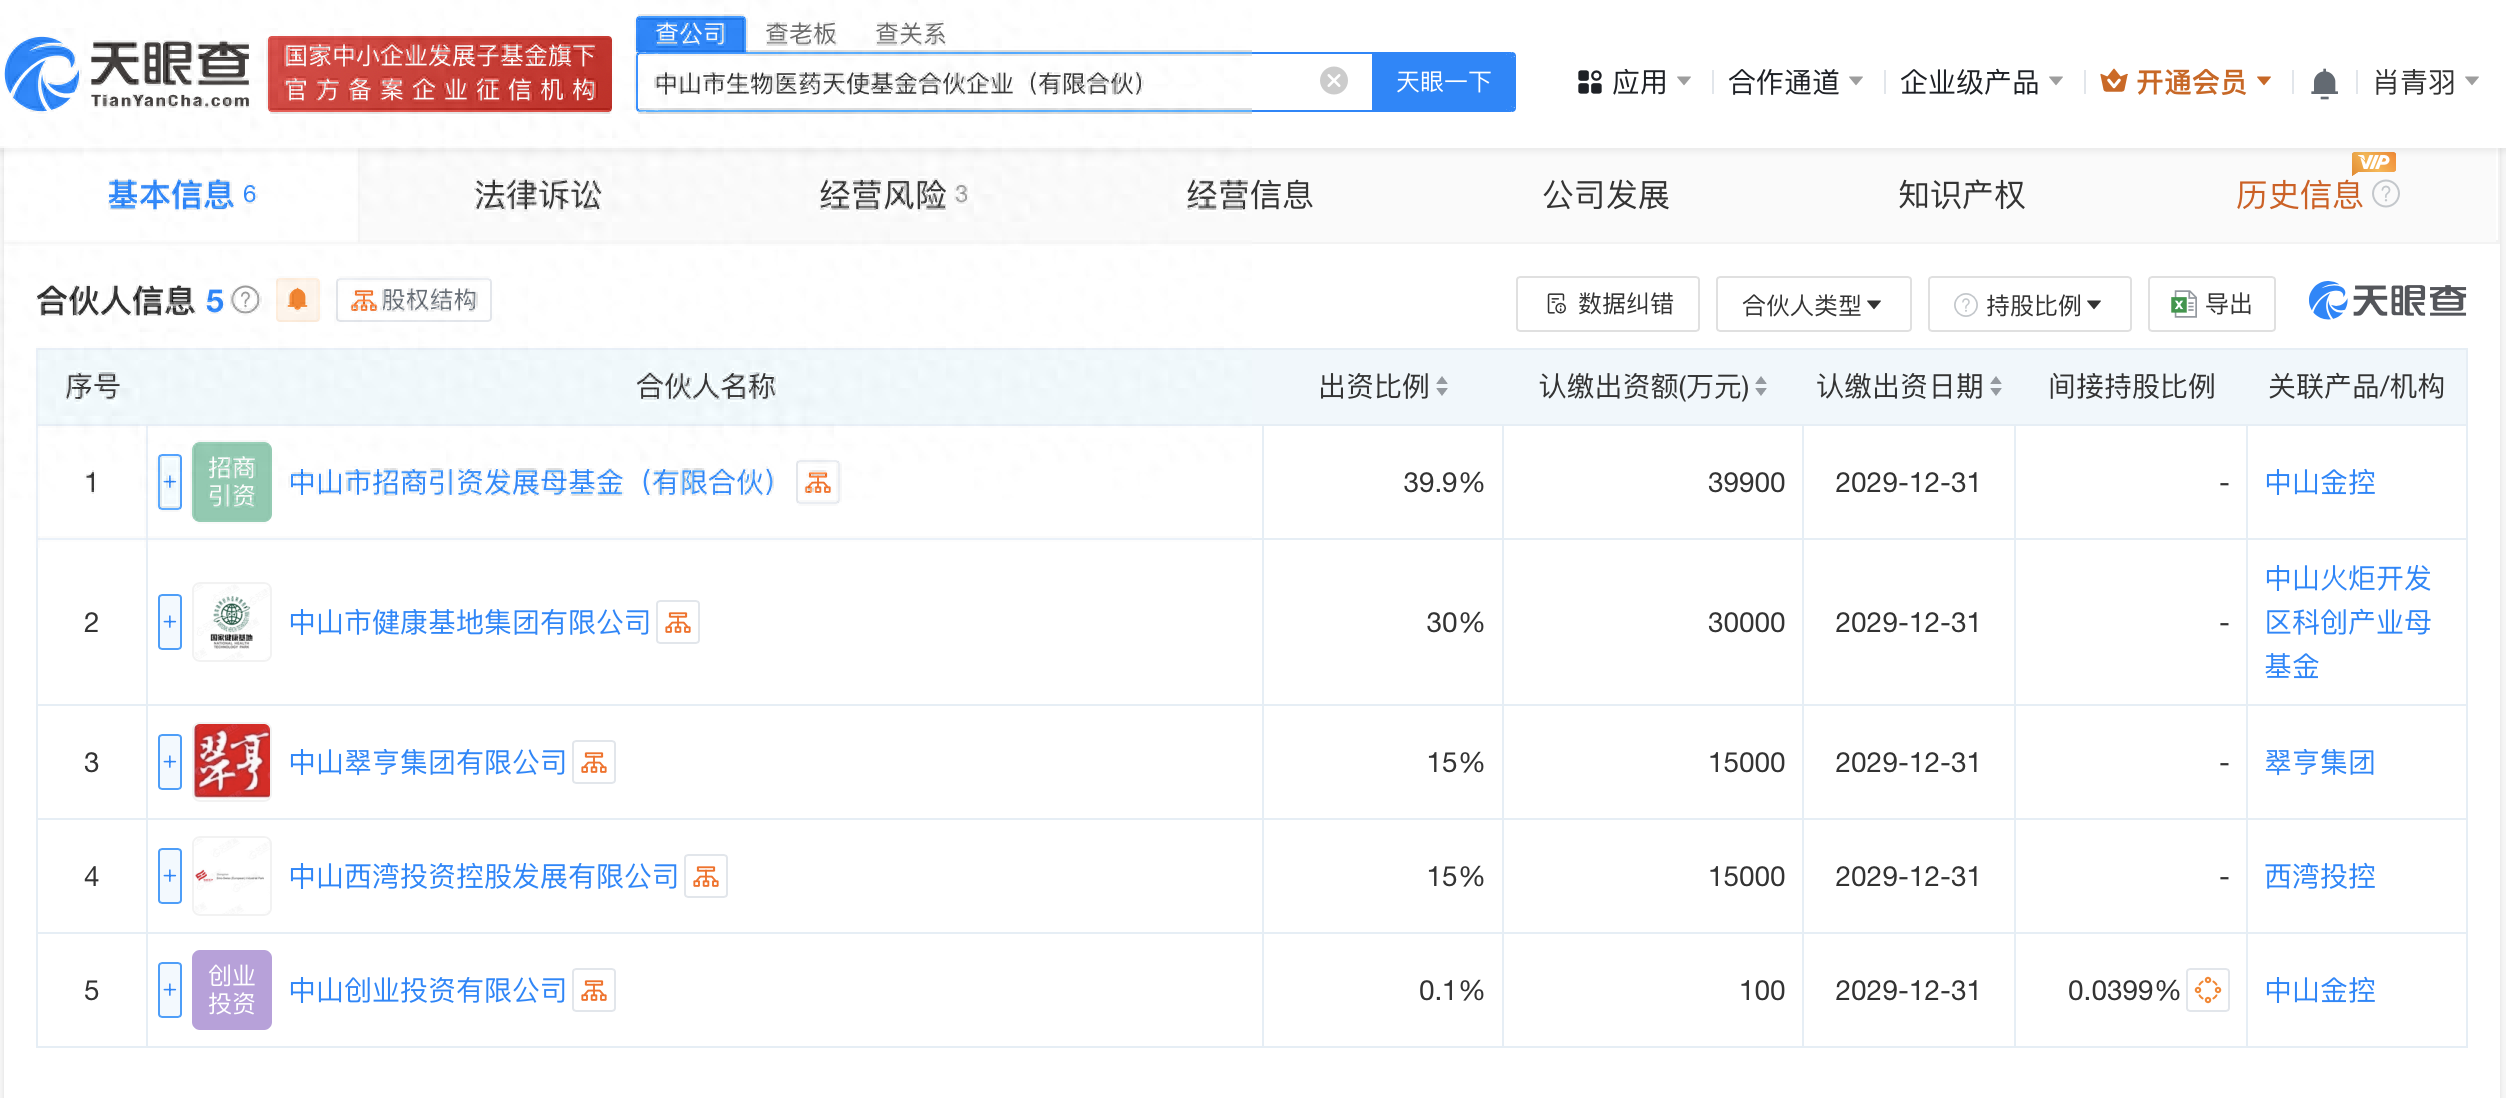This screenshot has width=2506, height=1098.
Task: Open link 中山市招商引资发展母基金（有限合伙）
Action: 533,483
